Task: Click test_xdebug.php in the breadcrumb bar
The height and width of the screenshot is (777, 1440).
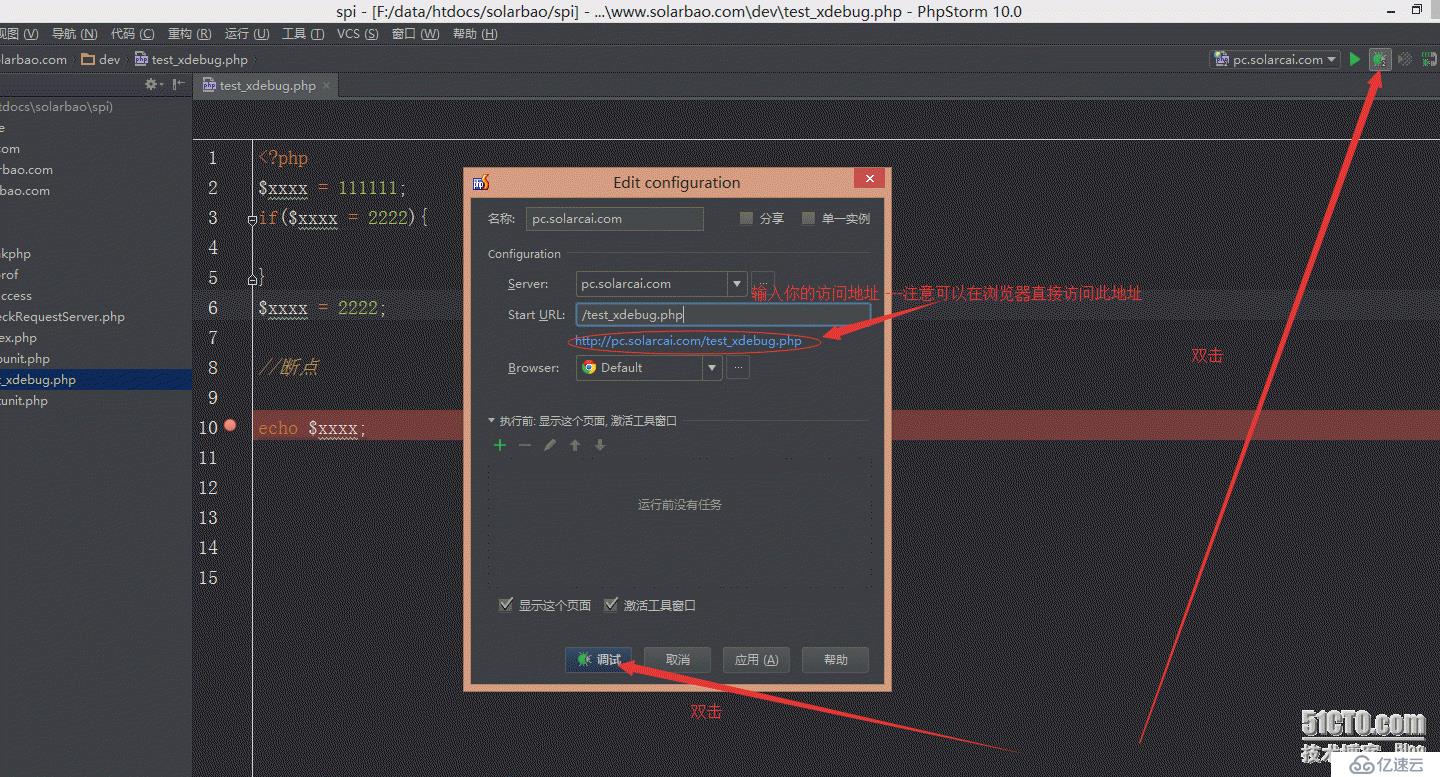Action: pos(191,60)
